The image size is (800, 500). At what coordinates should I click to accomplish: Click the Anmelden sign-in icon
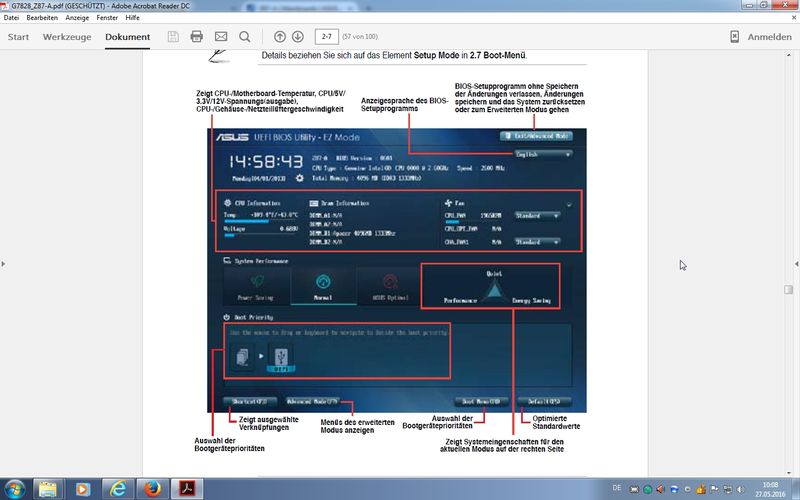coord(735,37)
